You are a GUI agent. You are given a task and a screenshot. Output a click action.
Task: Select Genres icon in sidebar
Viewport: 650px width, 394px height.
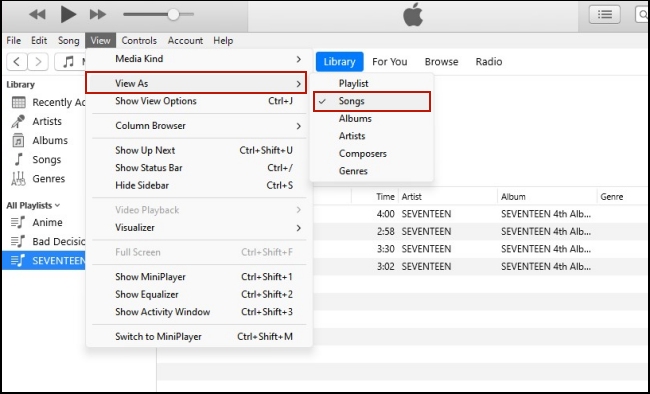click(18, 179)
